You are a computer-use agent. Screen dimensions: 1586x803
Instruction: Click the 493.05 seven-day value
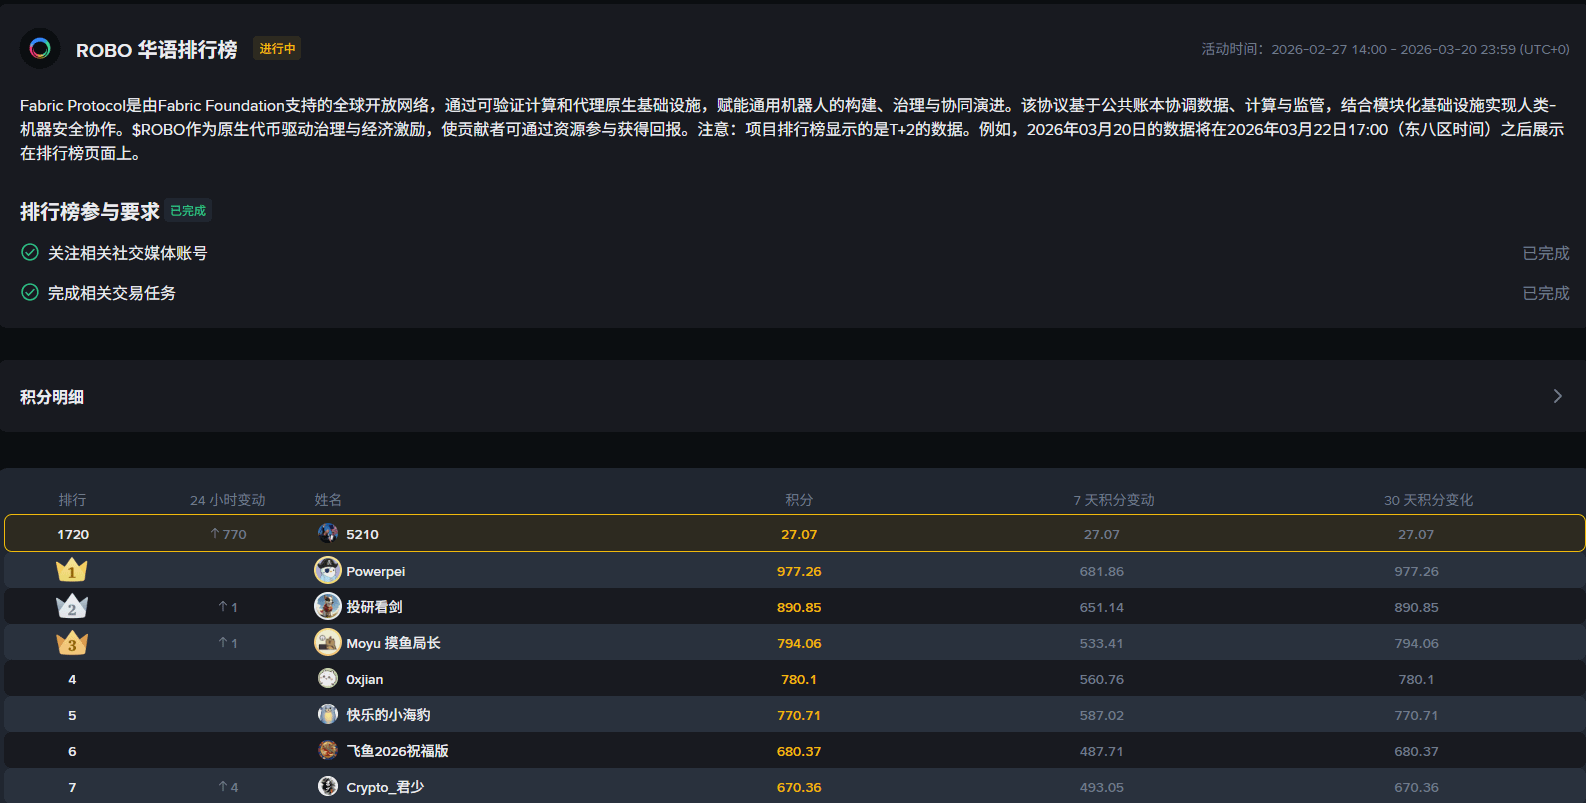point(1102,787)
